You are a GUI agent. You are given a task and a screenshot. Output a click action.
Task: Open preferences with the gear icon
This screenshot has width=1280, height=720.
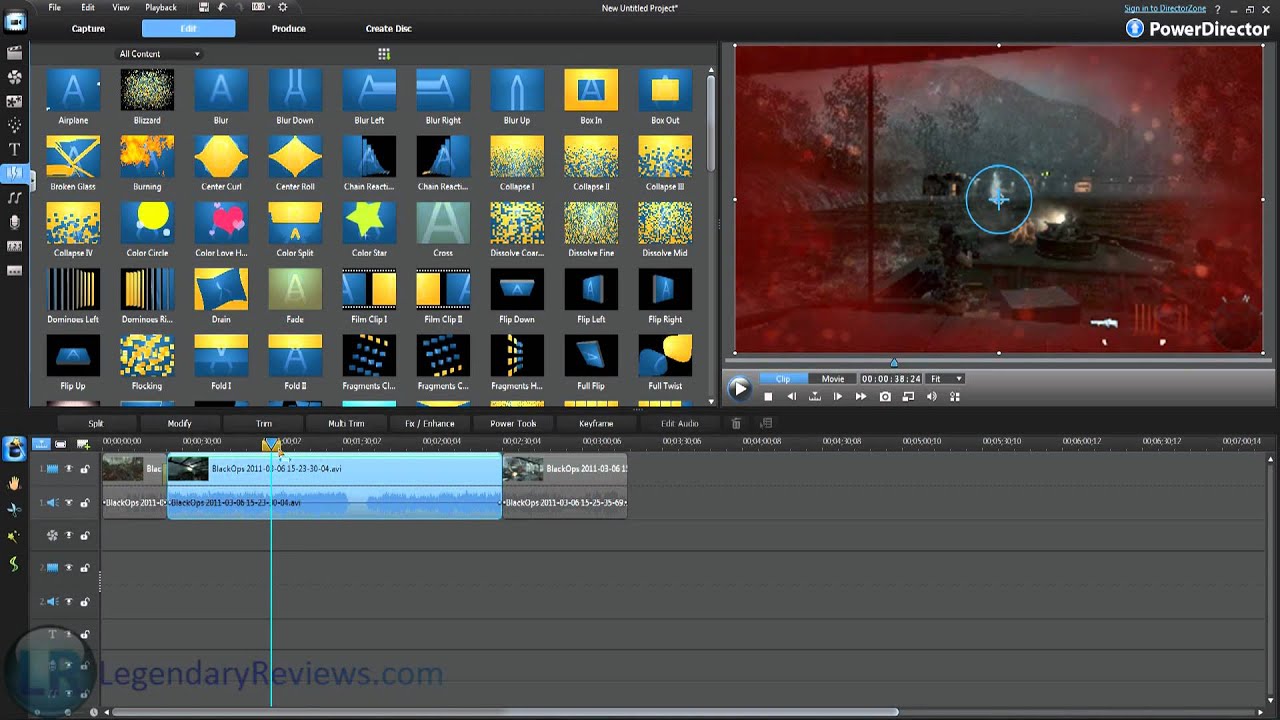point(282,7)
